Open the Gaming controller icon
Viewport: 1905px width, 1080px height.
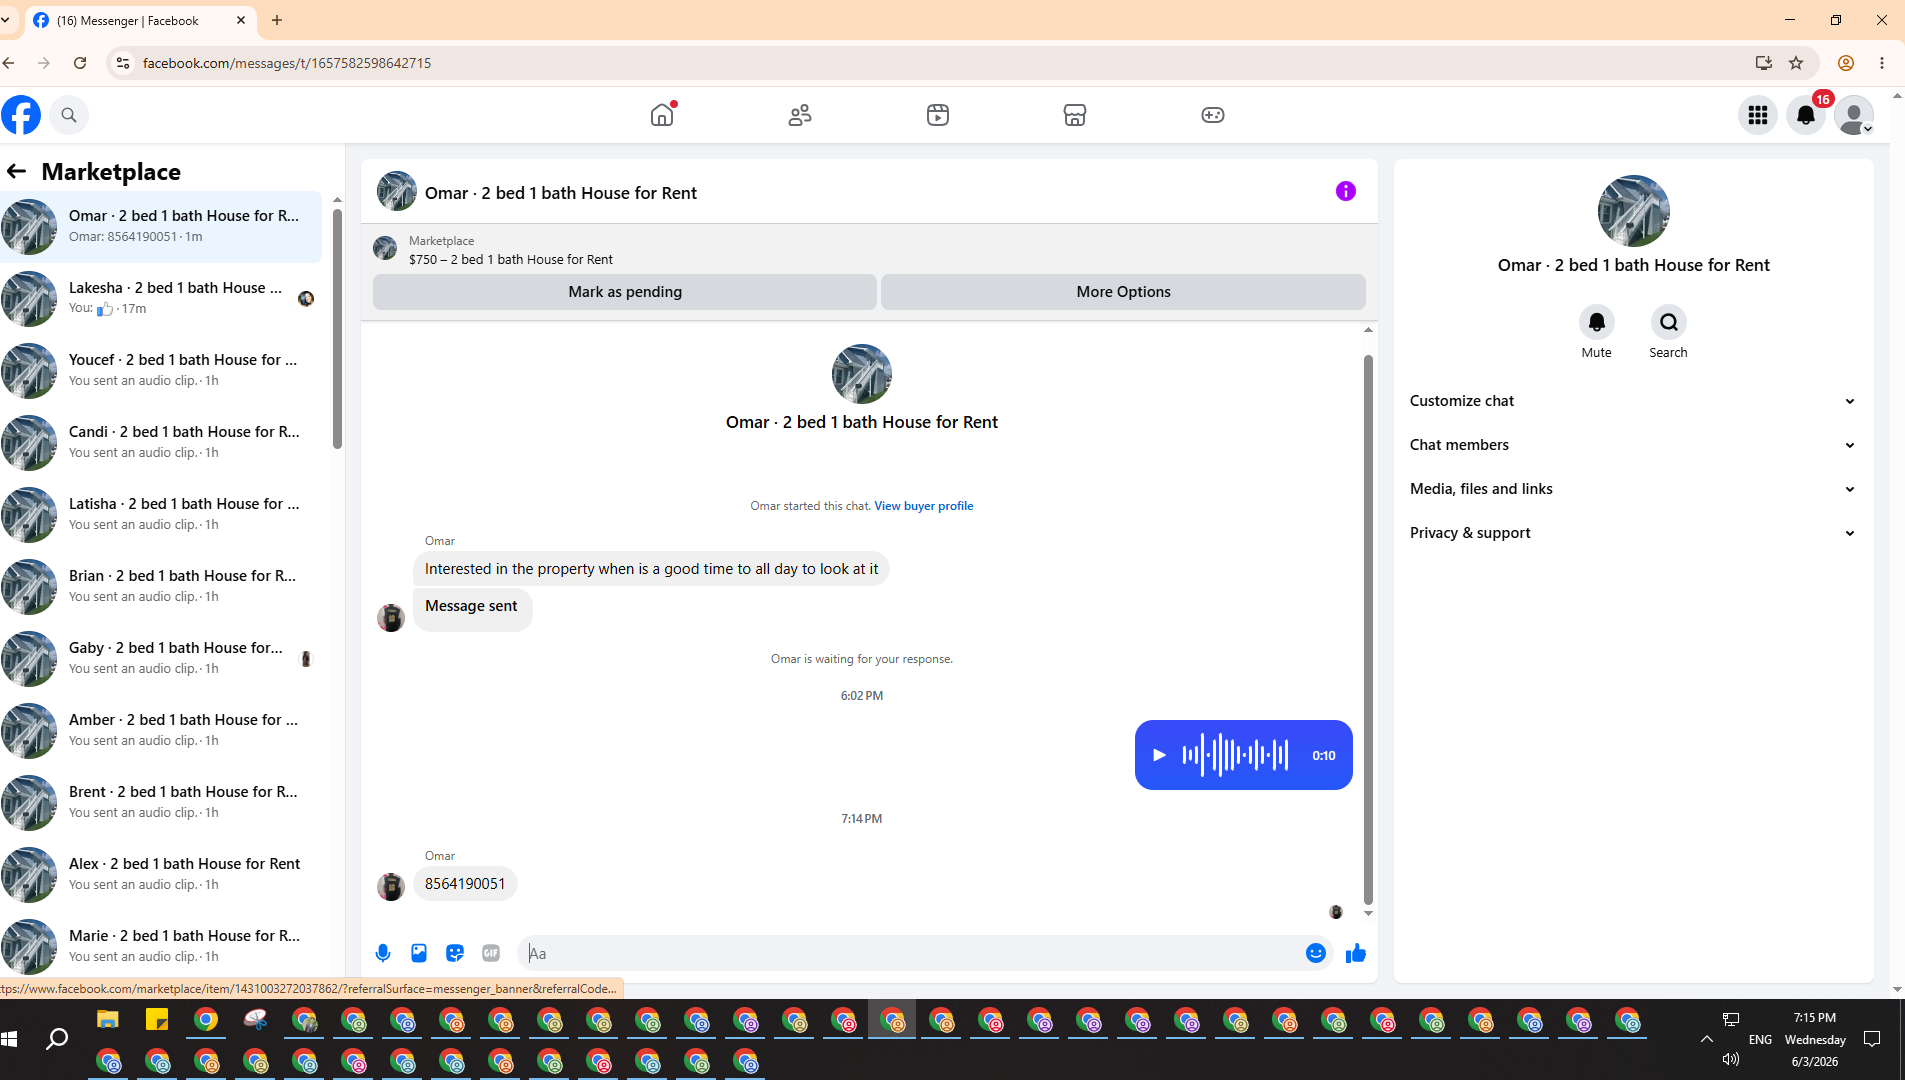(1213, 115)
